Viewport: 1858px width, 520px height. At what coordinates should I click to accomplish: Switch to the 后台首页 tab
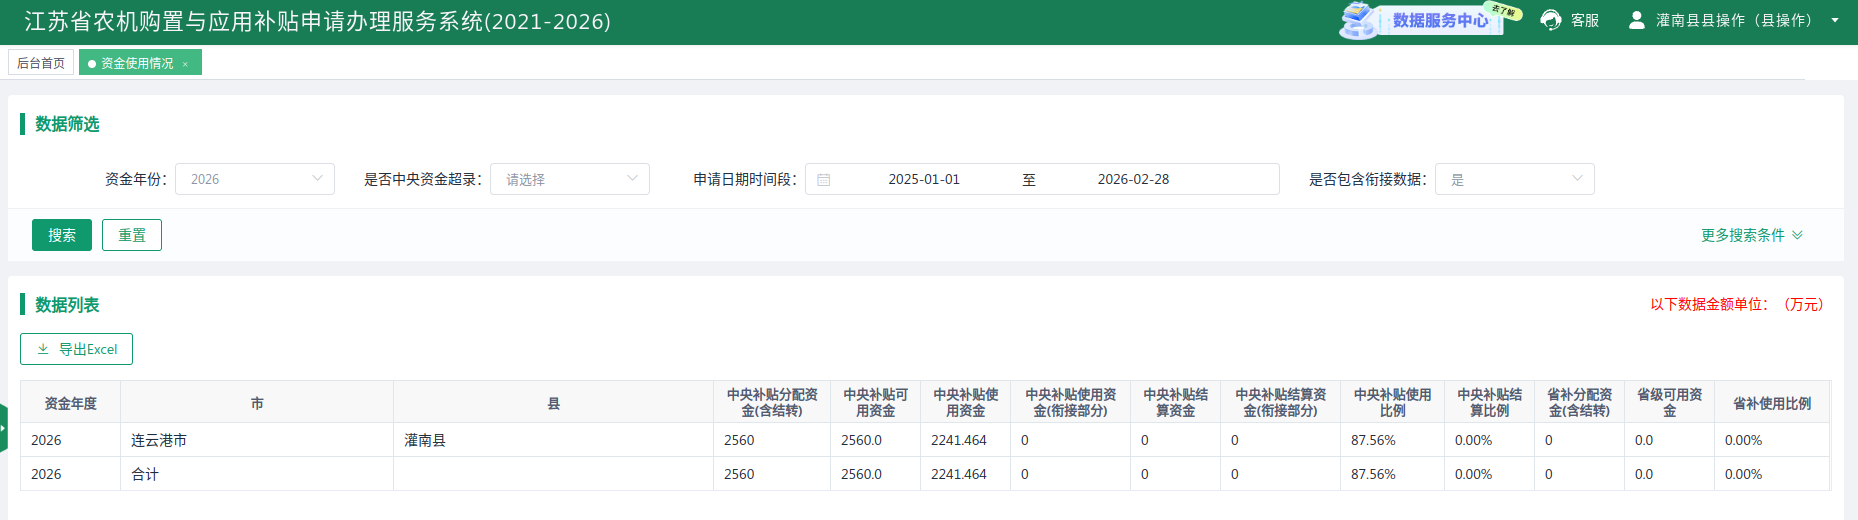(x=41, y=63)
